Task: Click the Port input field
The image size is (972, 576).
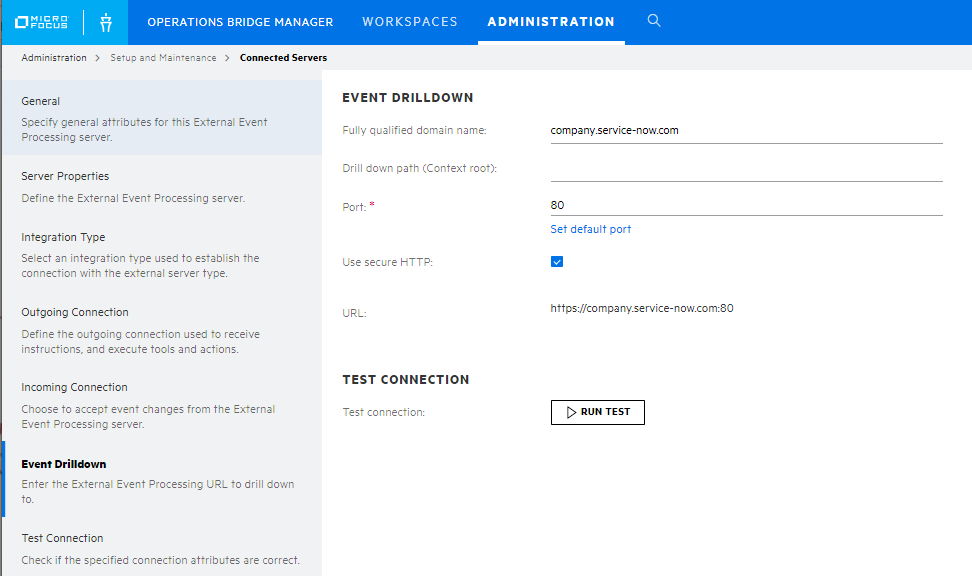Action: [x=746, y=205]
